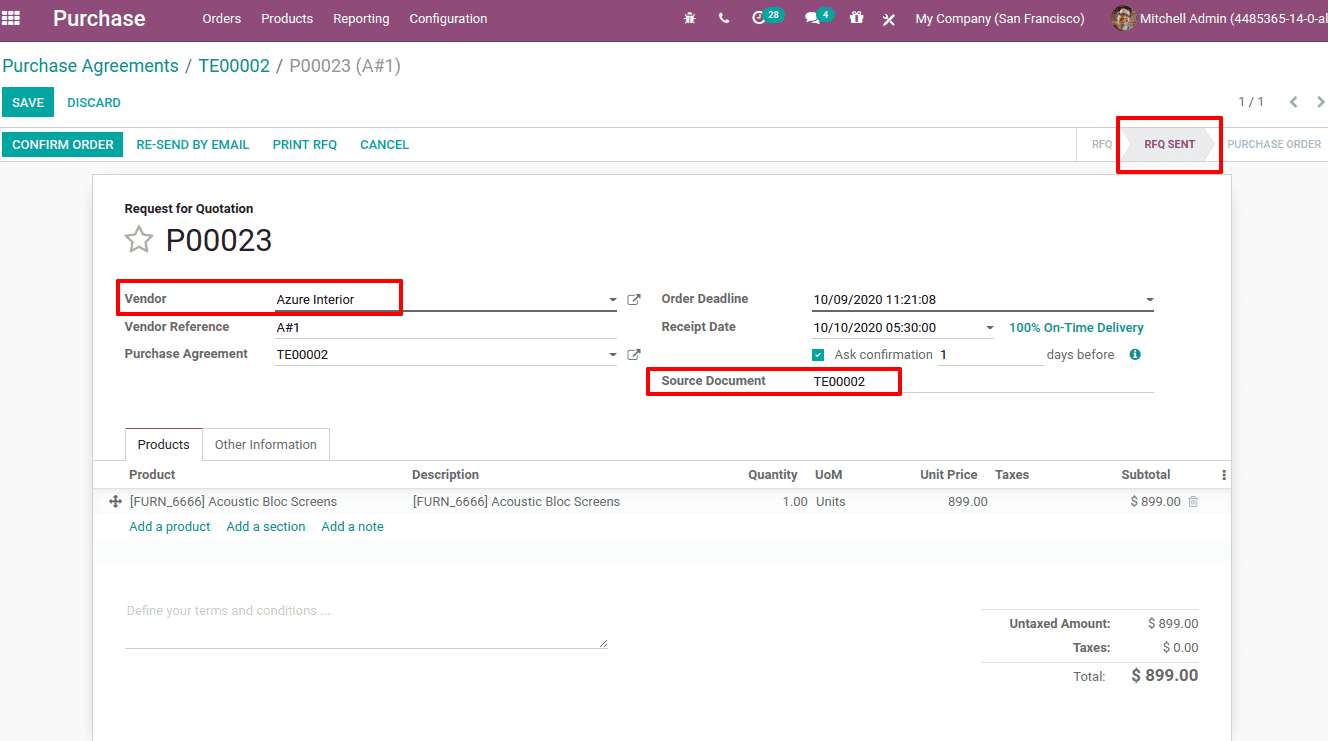The width and height of the screenshot is (1328, 741).
Task: Go to Purchase Agreements breadcrumb
Action: coord(90,66)
